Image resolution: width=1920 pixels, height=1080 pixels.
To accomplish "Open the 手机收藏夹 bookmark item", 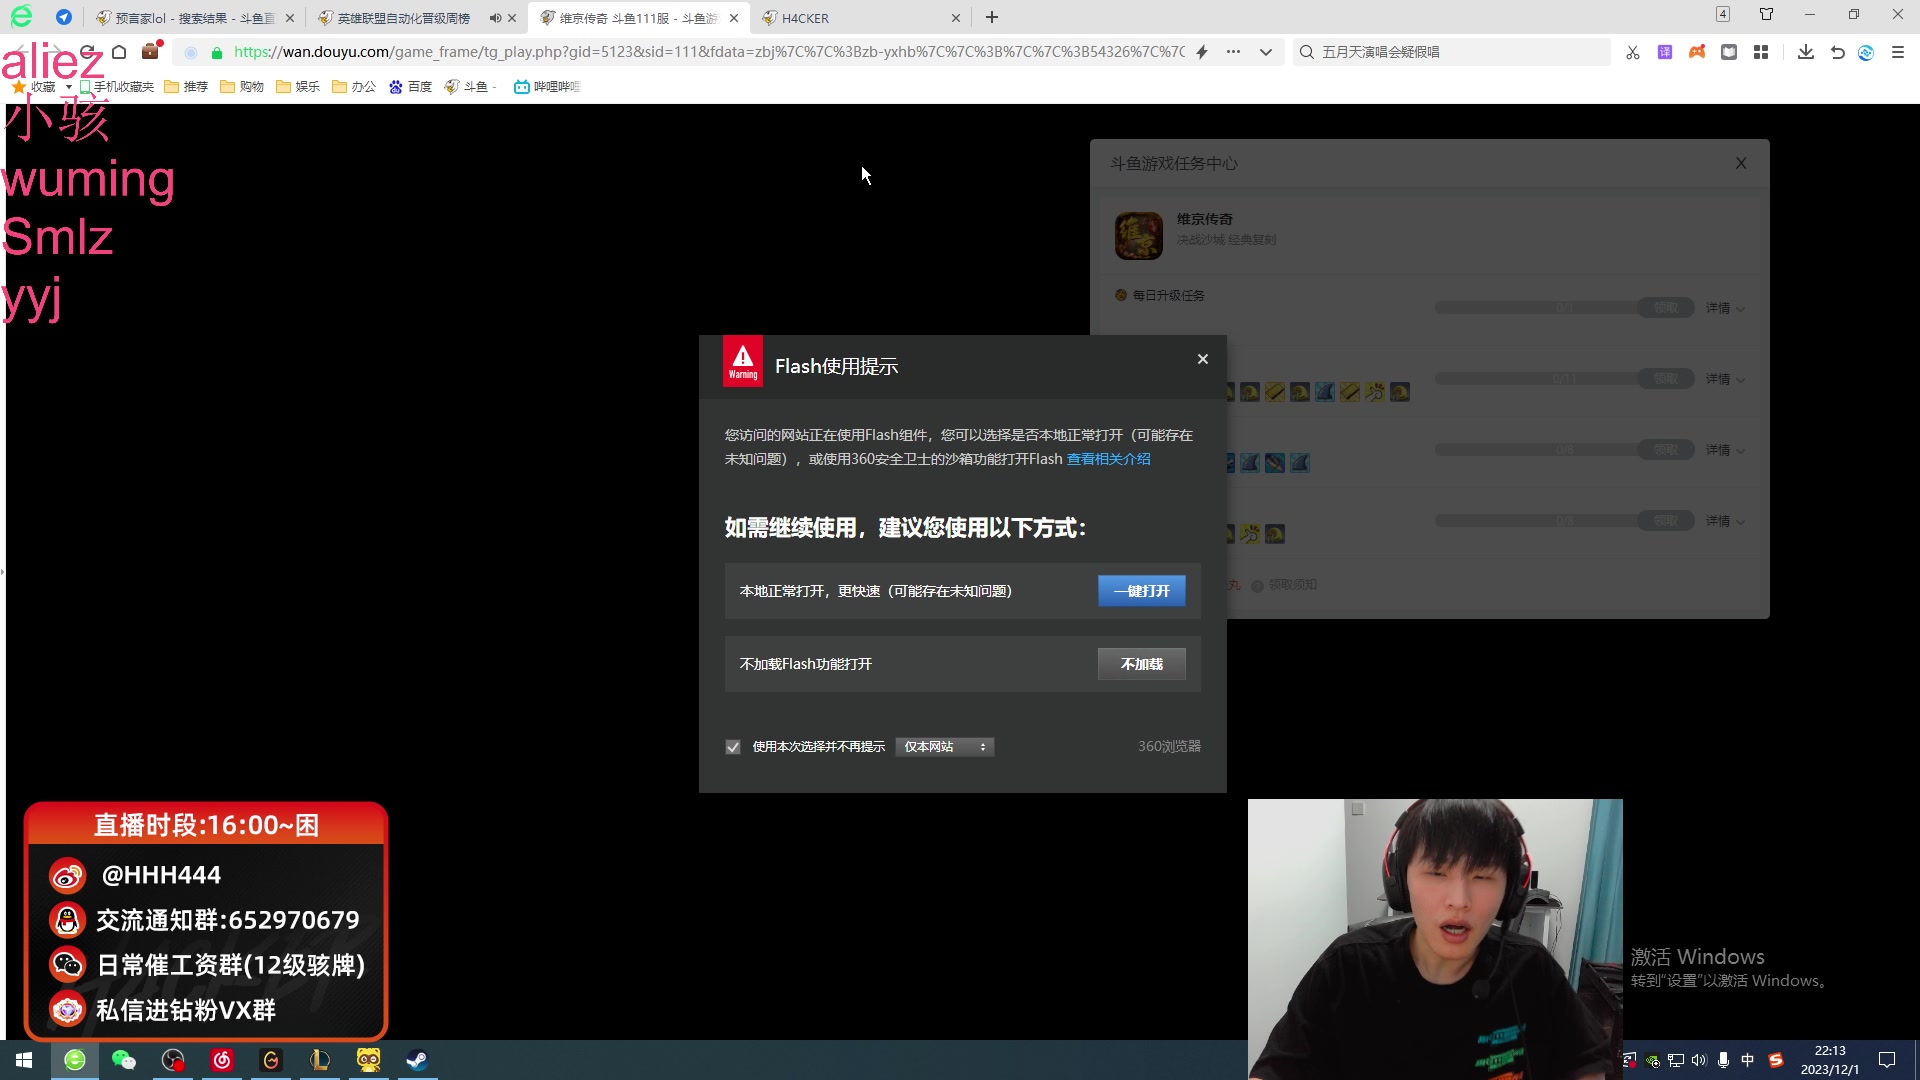I will click(117, 87).
